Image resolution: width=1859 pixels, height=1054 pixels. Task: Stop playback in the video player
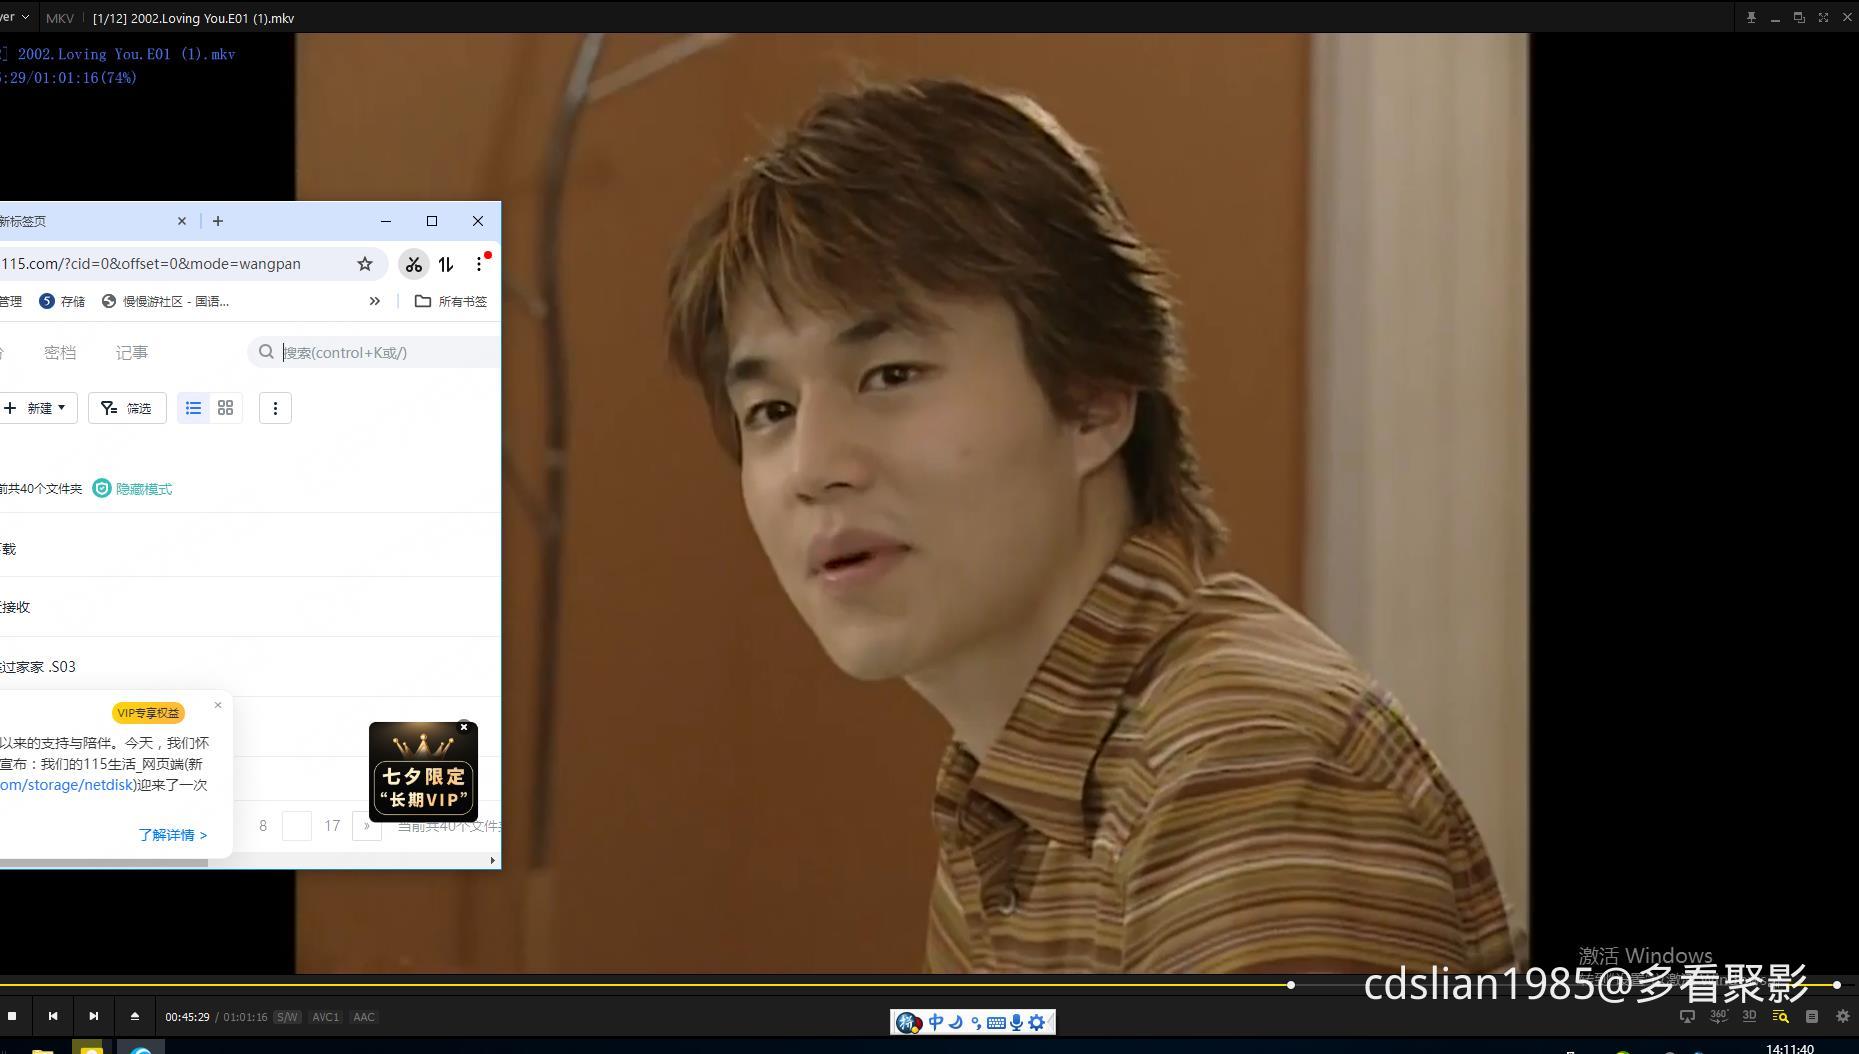point(12,1016)
